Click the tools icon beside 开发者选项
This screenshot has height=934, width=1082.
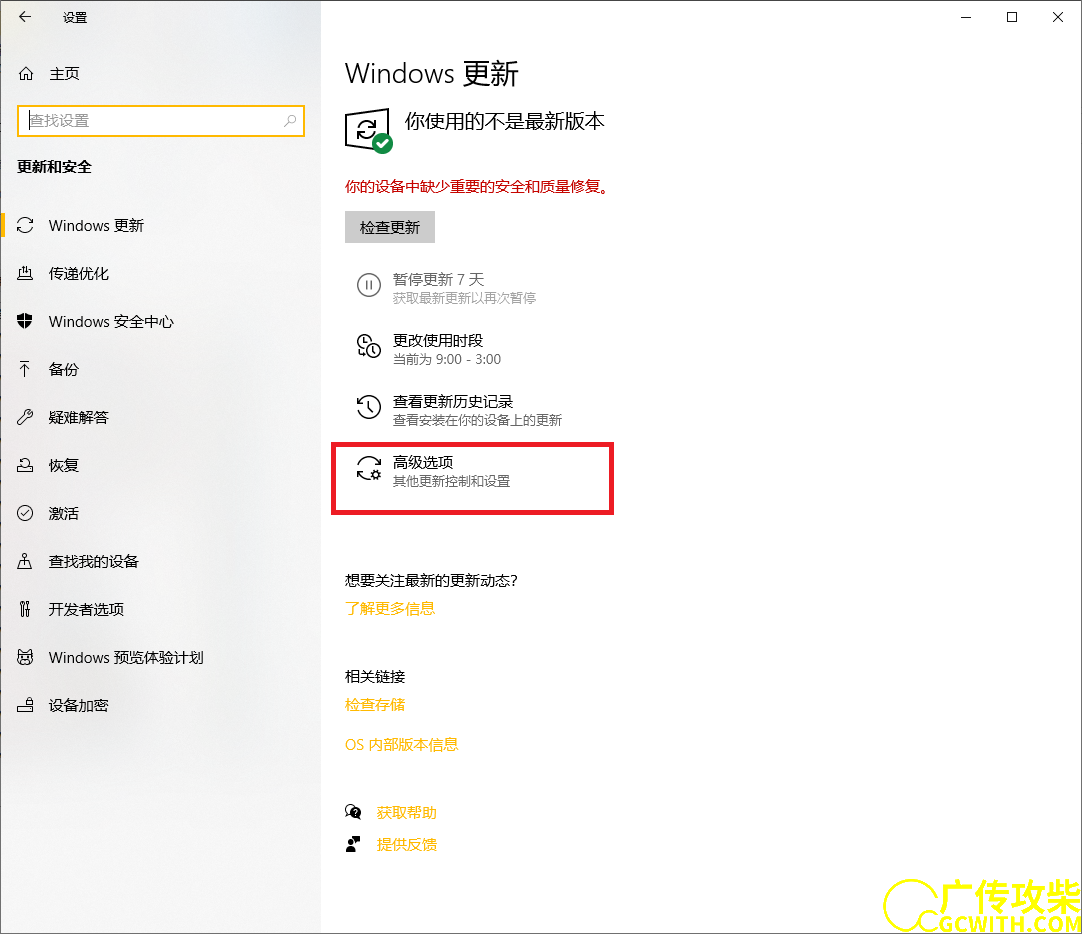pyautogui.click(x=25, y=608)
